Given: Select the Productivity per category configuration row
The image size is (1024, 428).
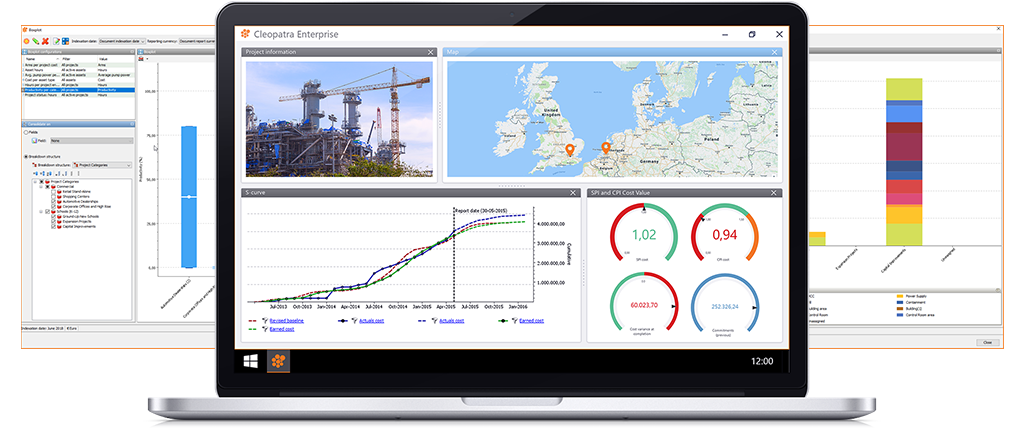Looking at the screenshot, I should [78, 90].
